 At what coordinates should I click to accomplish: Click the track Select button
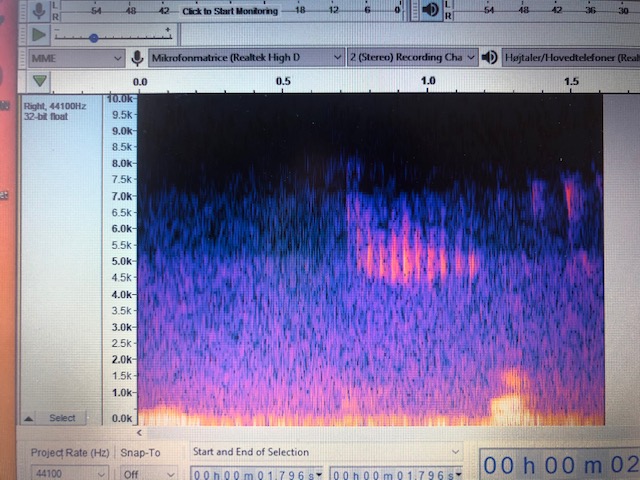pos(62,418)
